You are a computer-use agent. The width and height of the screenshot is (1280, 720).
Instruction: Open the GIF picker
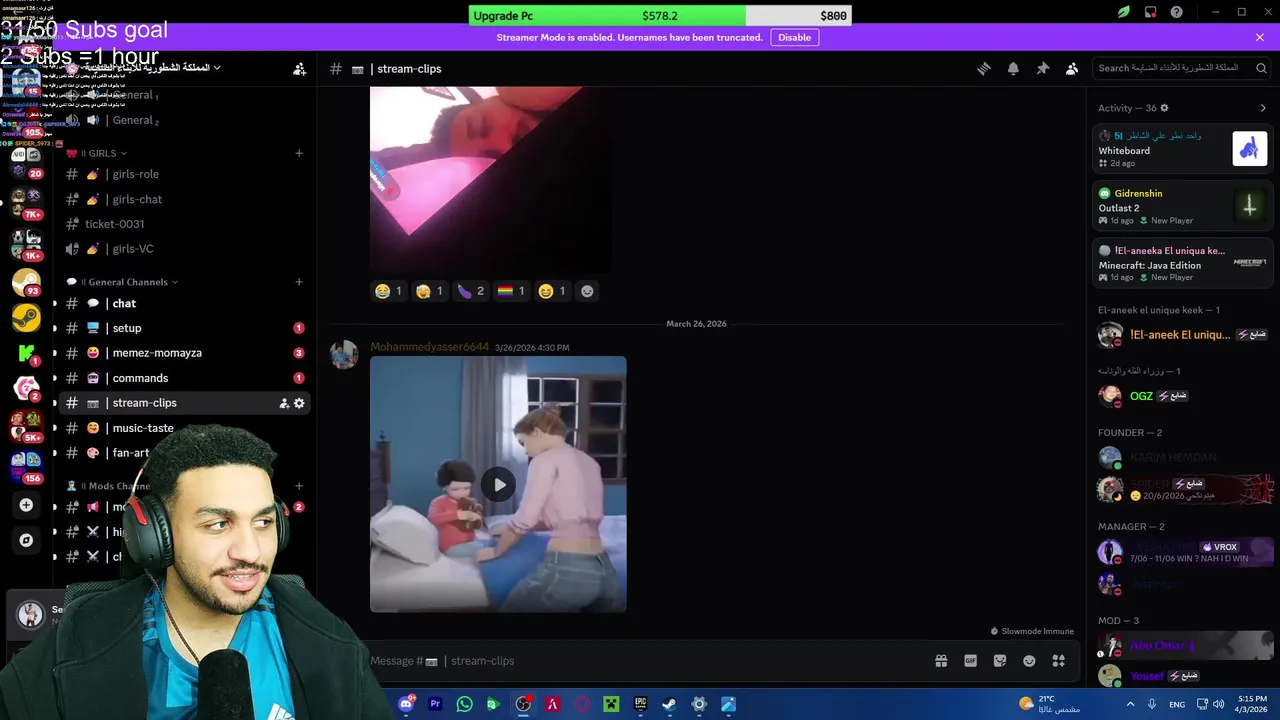[970, 661]
